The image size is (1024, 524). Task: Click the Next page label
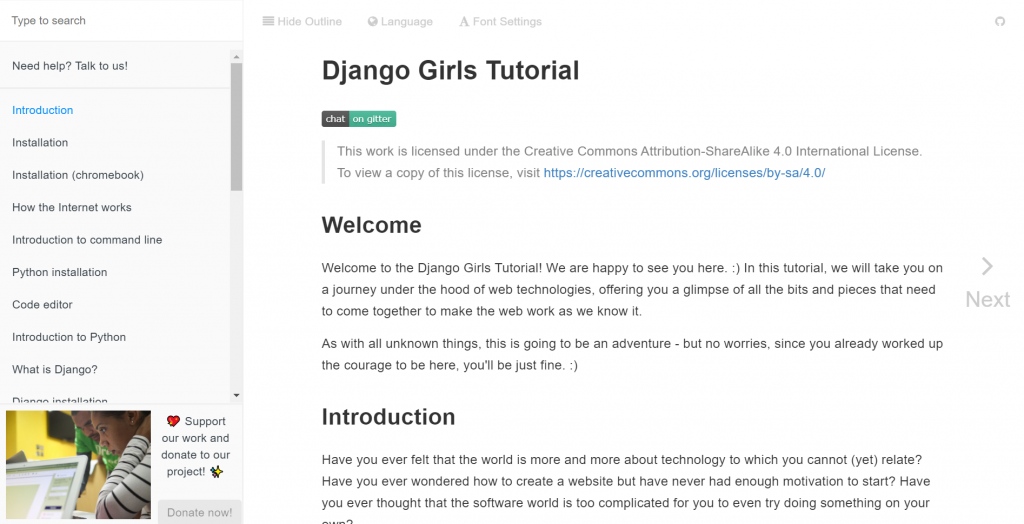coord(987,299)
